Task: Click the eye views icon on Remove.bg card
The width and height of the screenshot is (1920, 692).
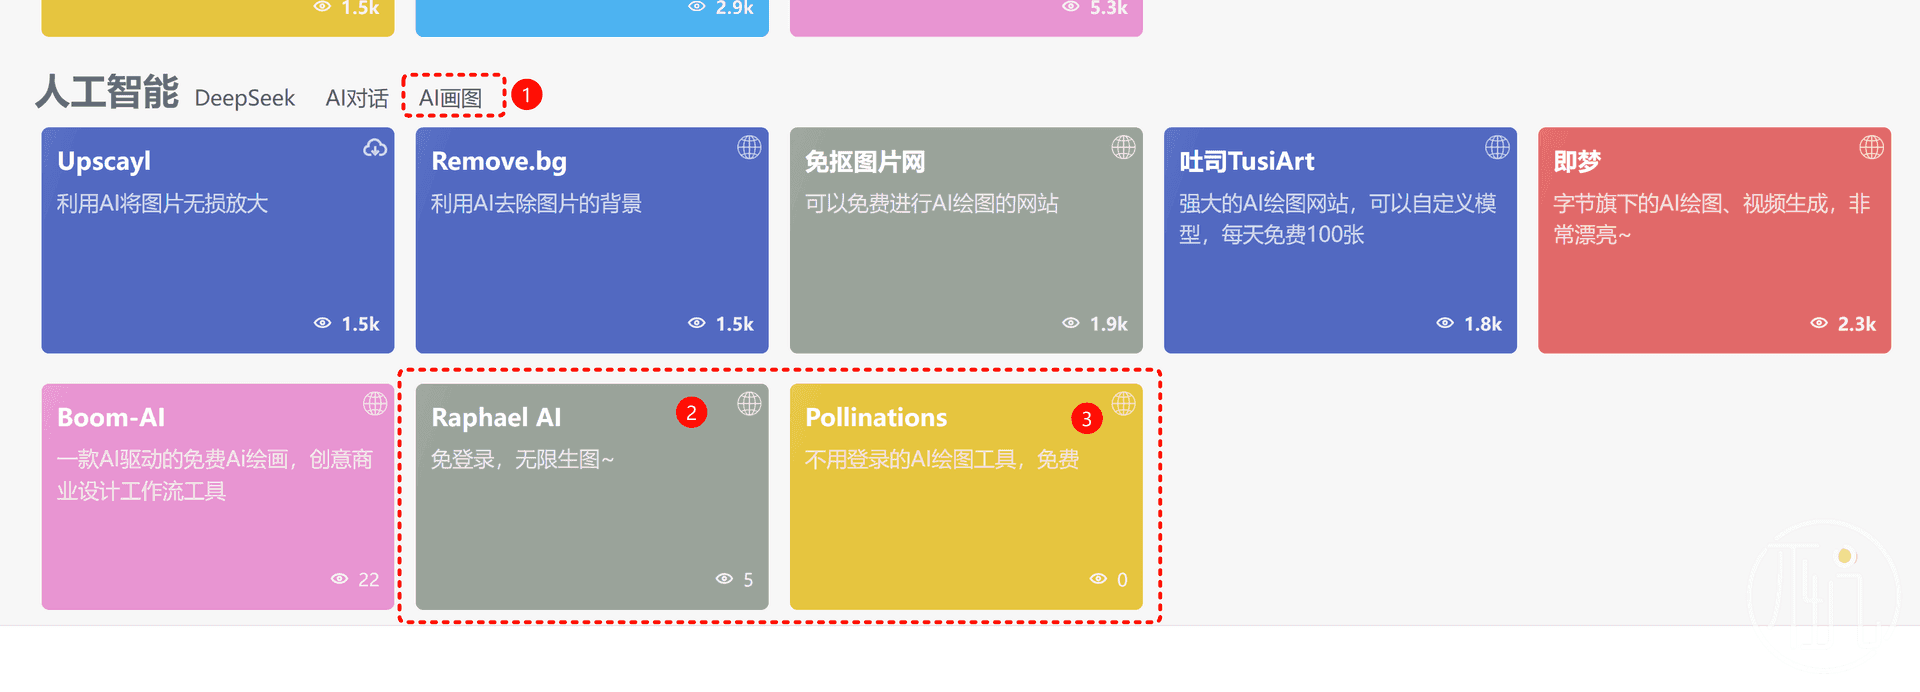Action: click(696, 323)
